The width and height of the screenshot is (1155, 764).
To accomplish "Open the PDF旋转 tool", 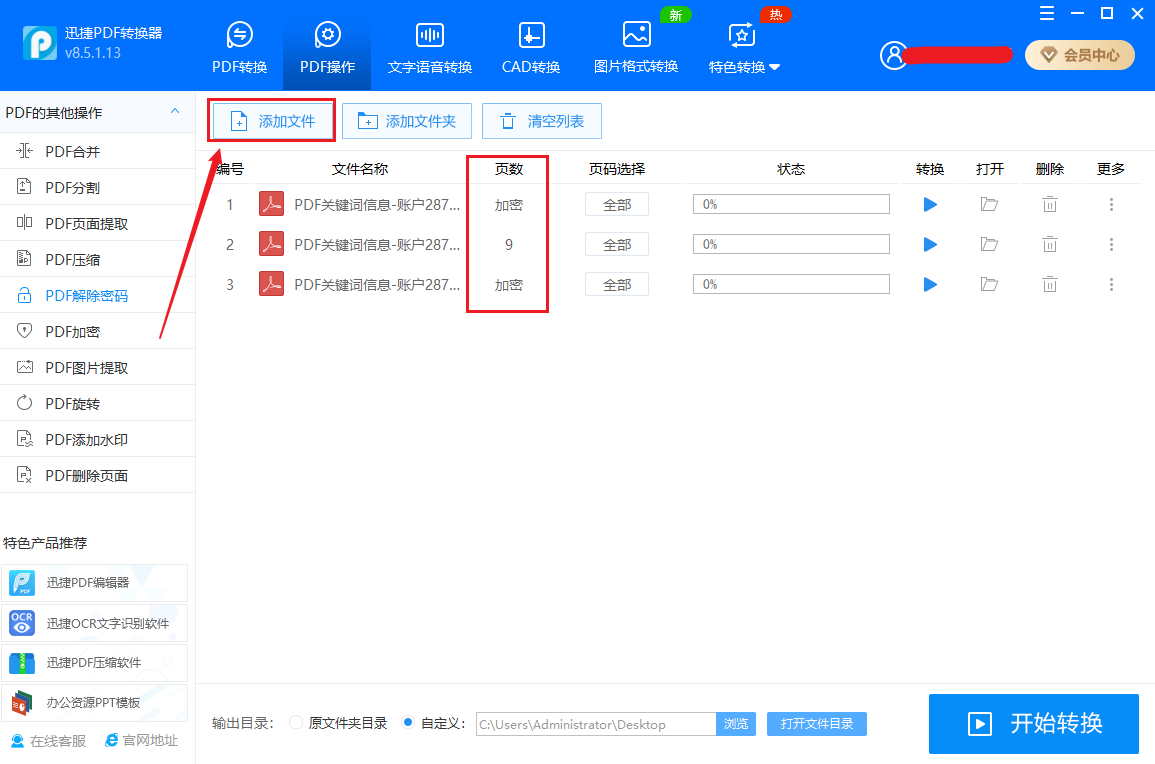I will 60,402.
